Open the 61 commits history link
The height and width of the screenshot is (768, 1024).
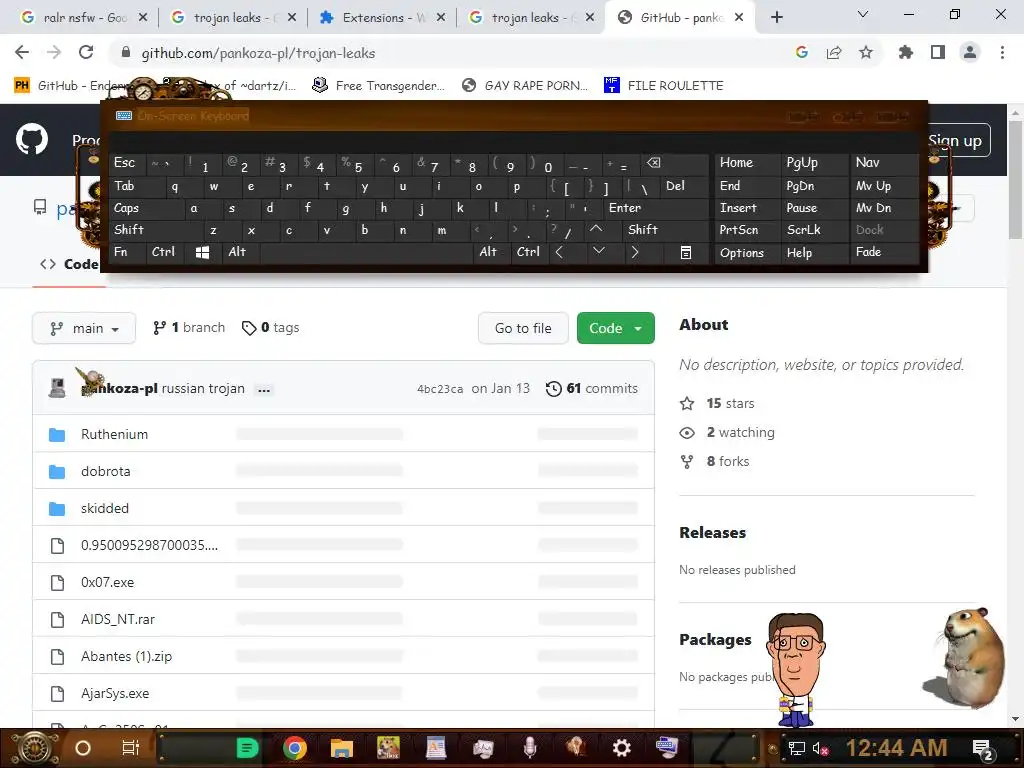click(592, 388)
